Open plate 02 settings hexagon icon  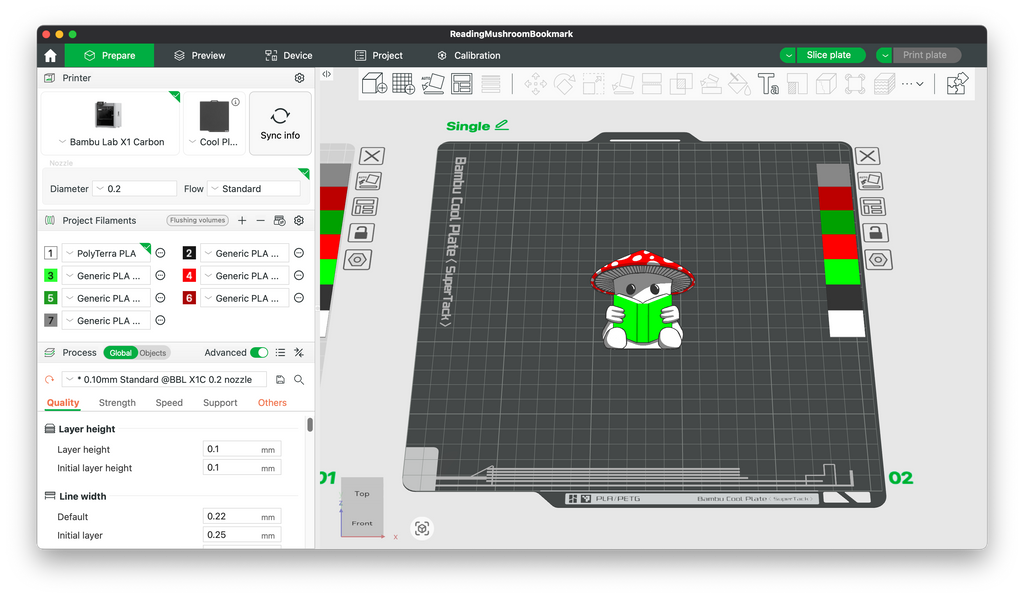pyautogui.click(x=878, y=260)
